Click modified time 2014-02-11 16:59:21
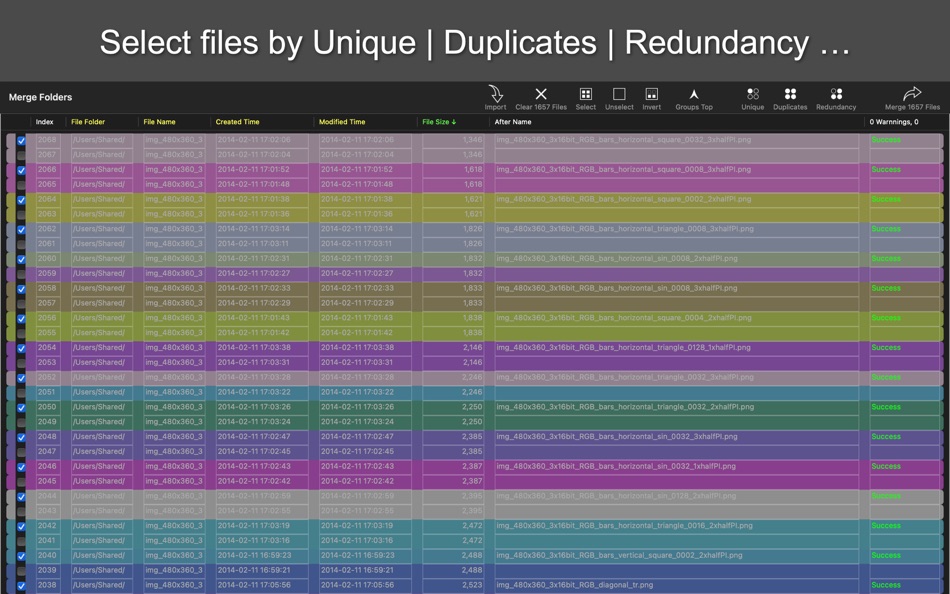The height and width of the screenshot is (594, 950). click(365, 570)
